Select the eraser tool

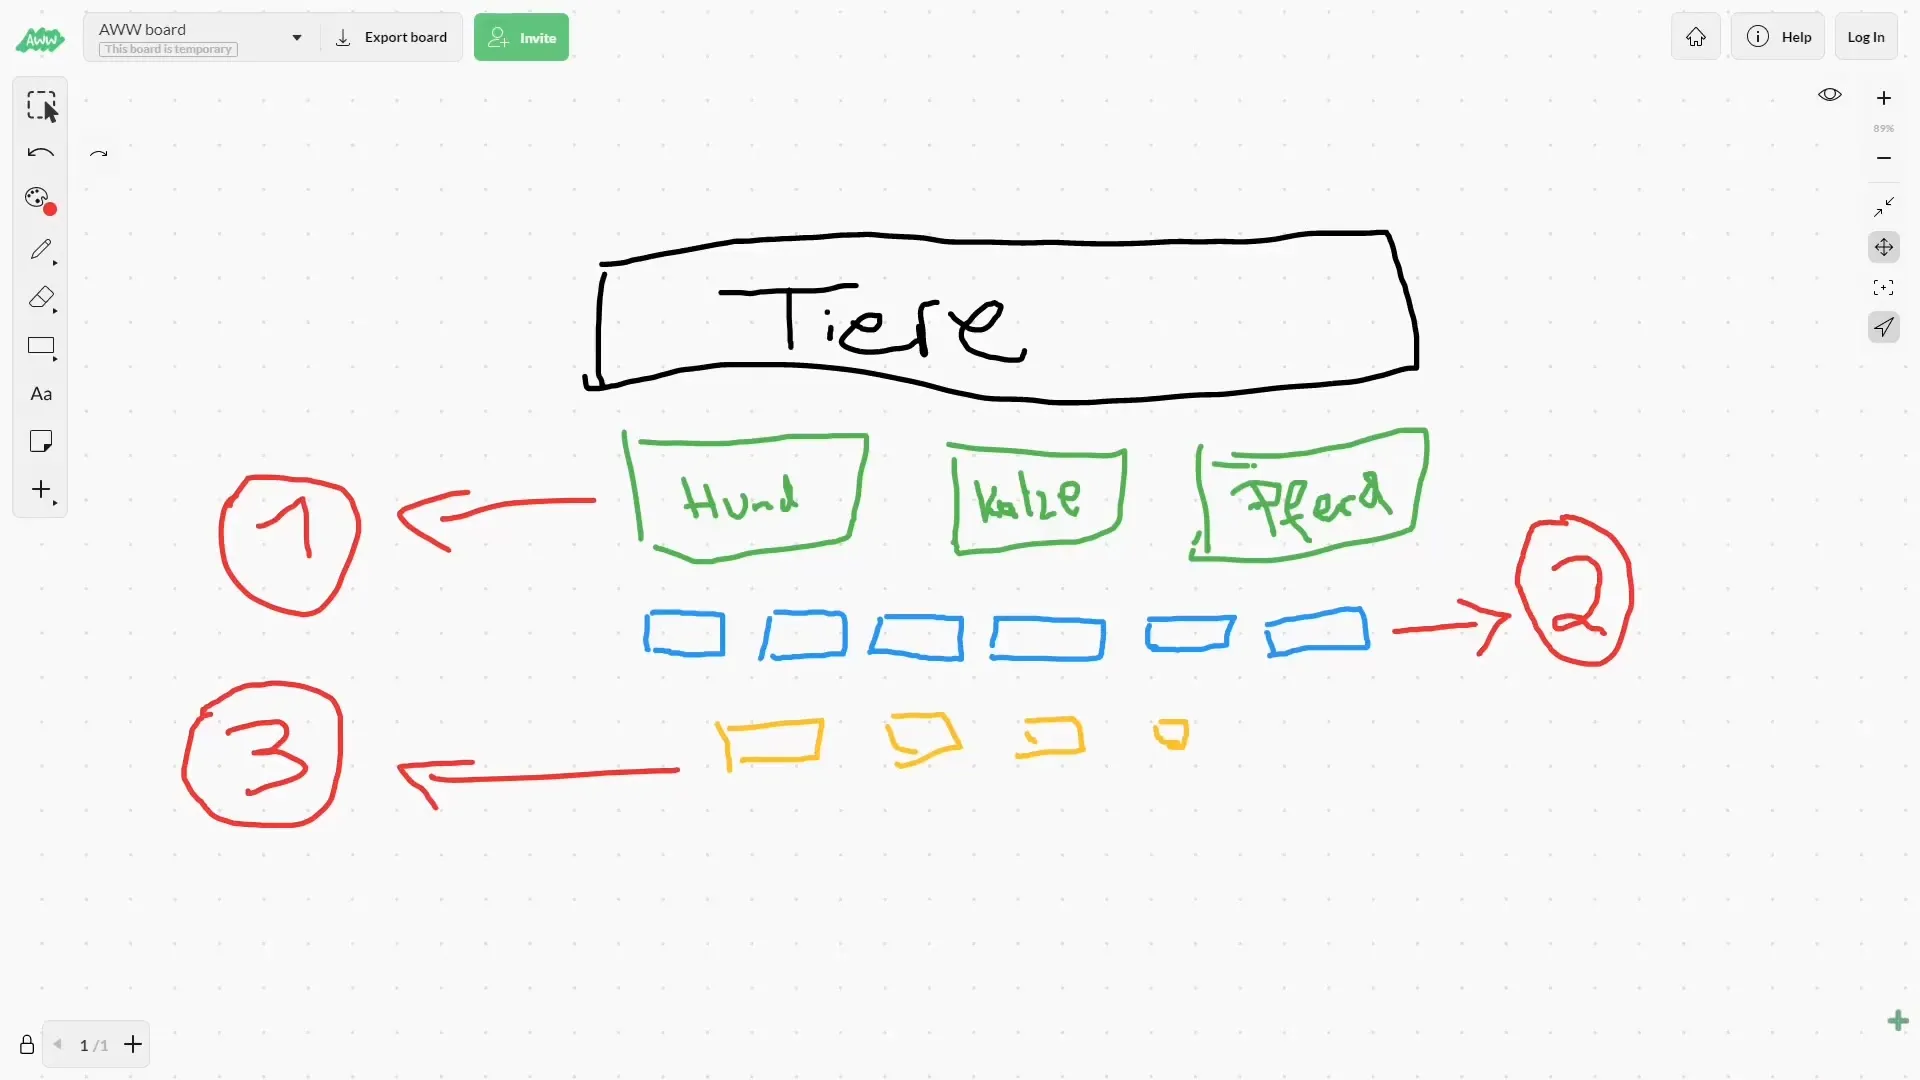click(x=40, y=298)
